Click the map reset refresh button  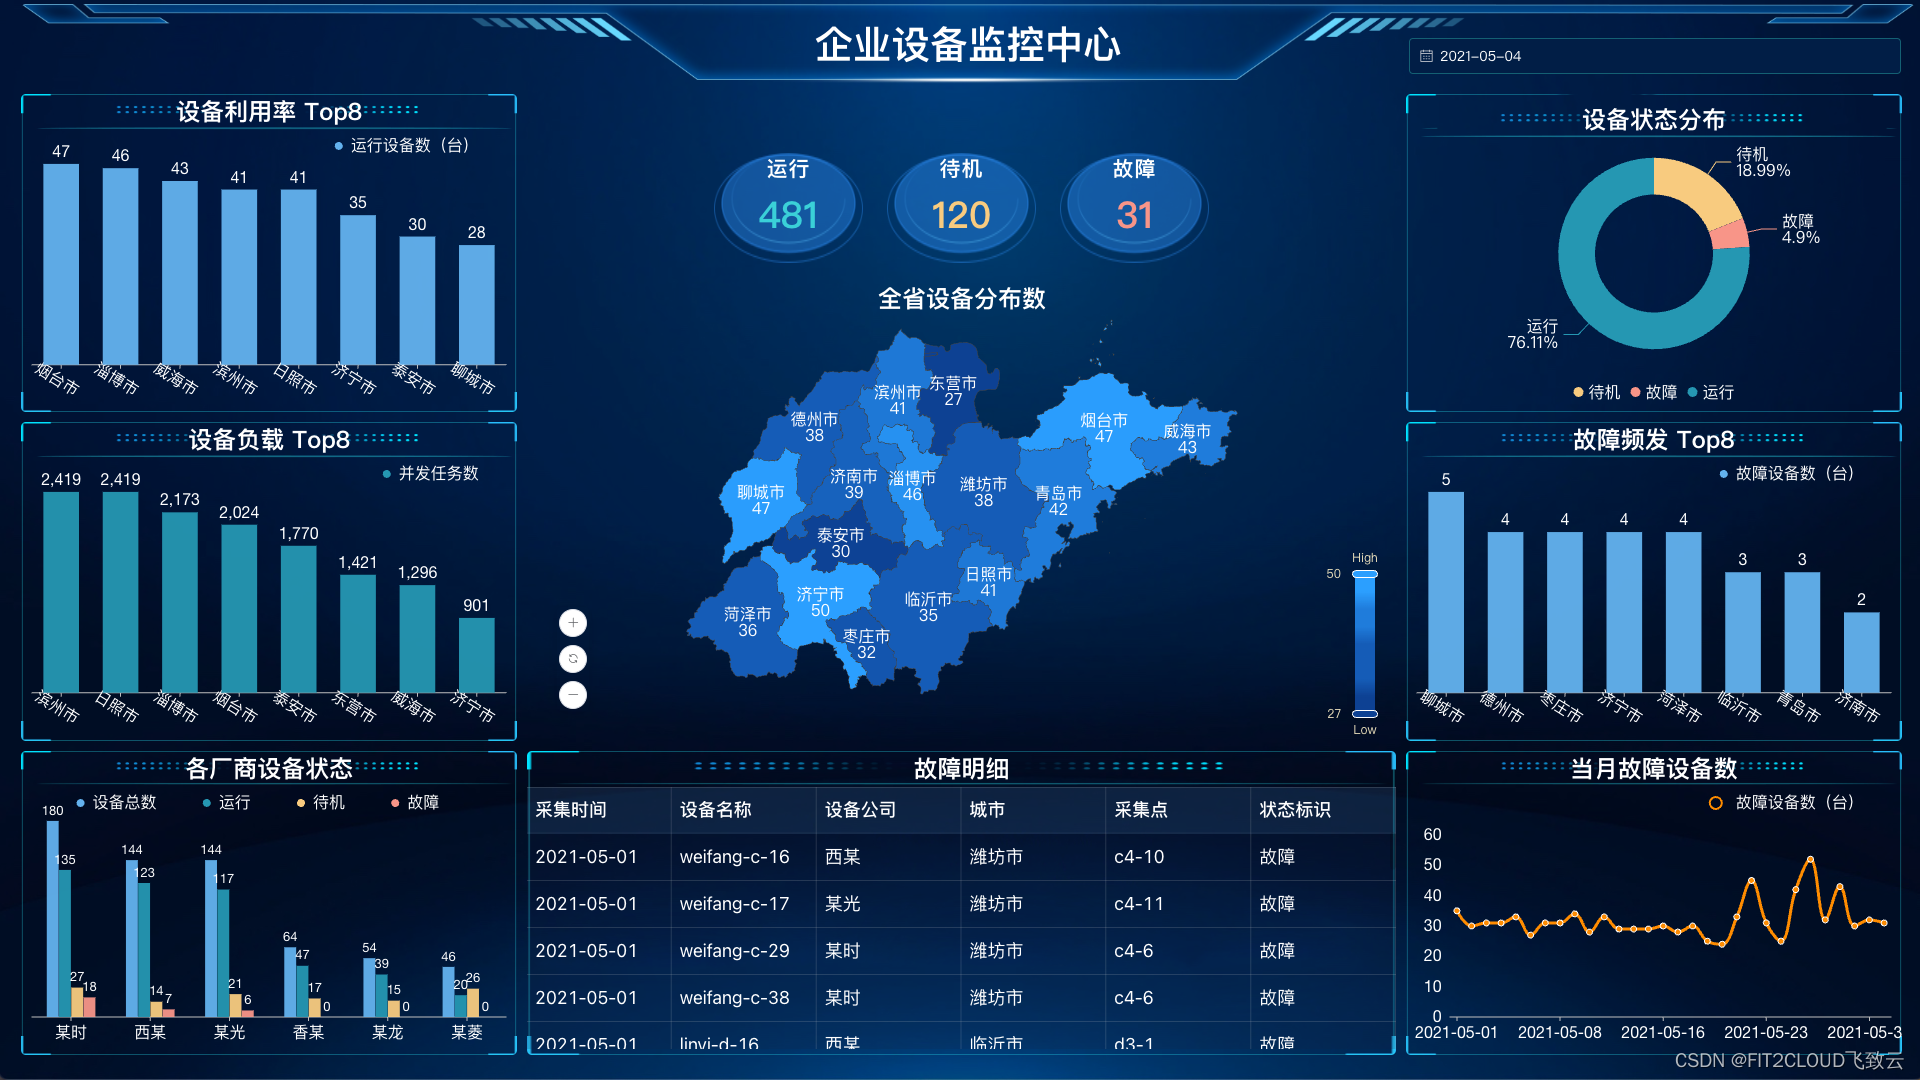pos(573,659)
